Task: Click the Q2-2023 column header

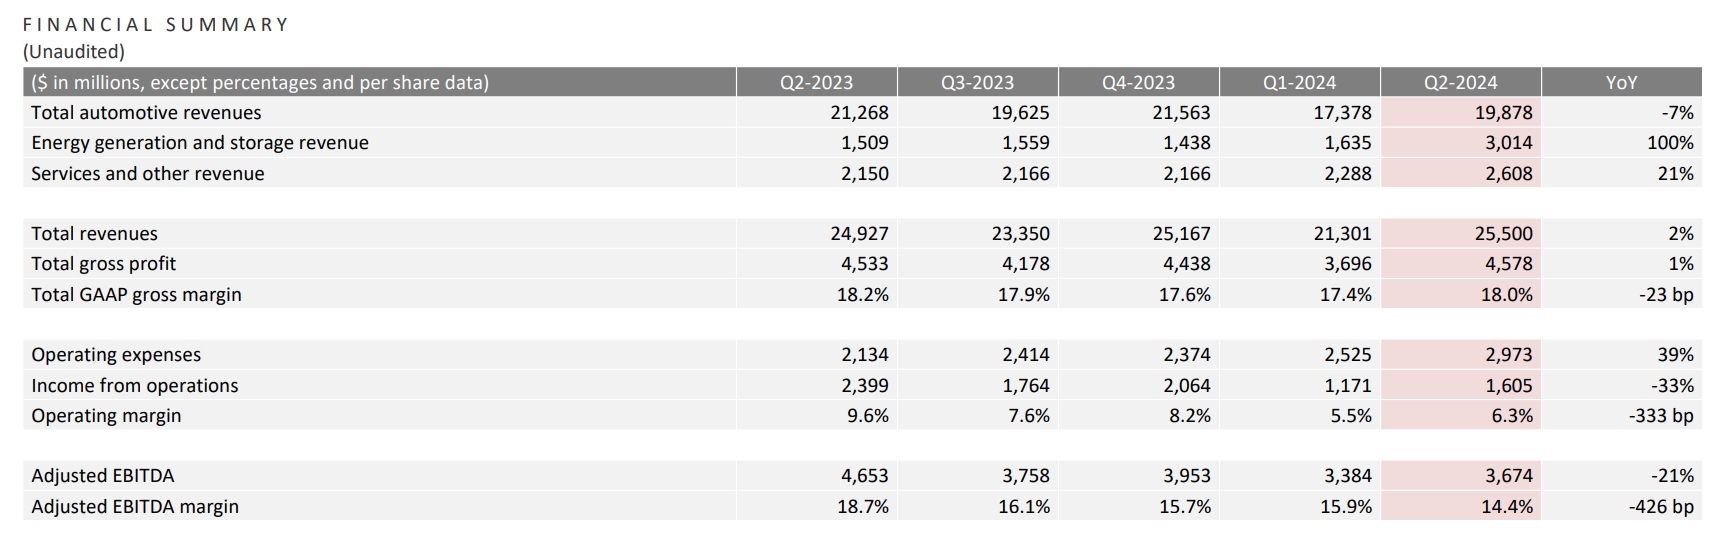Action: coord(816,82)
